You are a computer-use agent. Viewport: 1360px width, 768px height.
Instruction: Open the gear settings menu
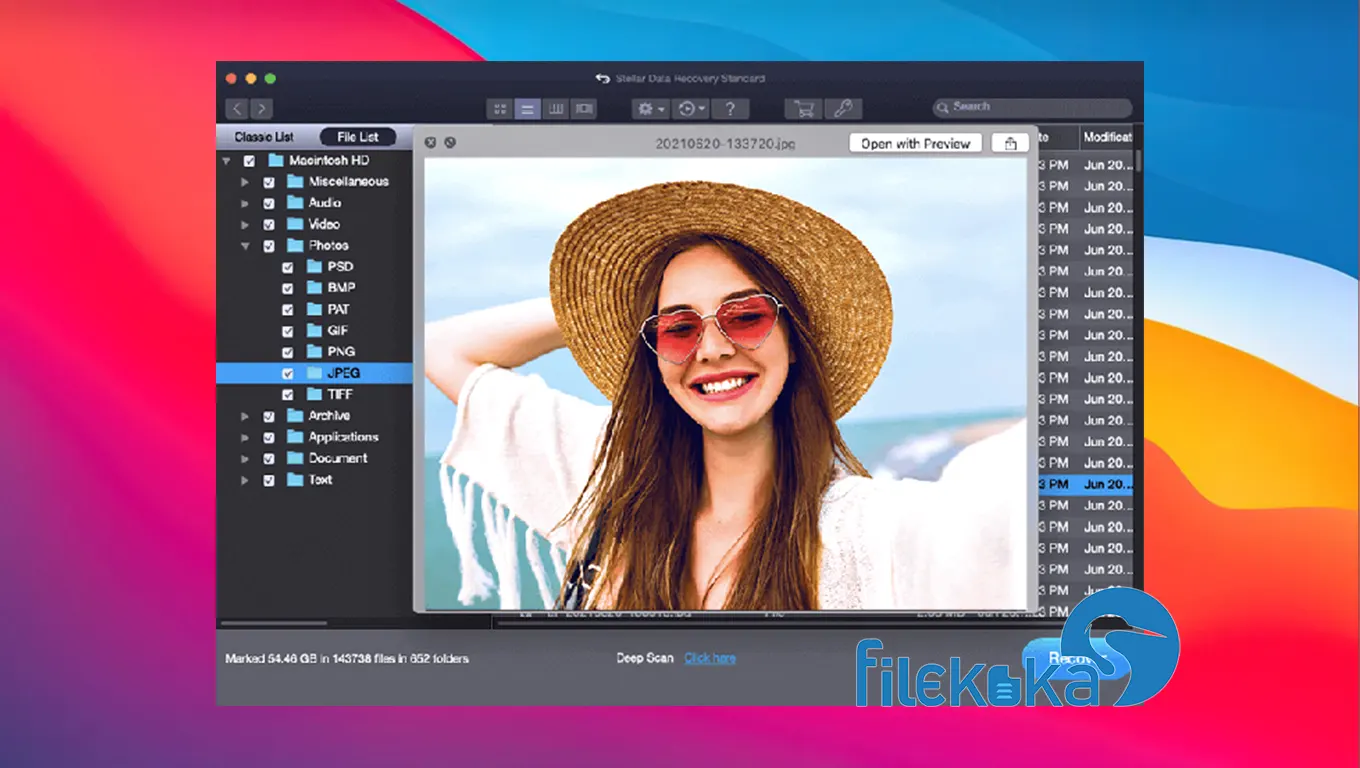(651, 108)
